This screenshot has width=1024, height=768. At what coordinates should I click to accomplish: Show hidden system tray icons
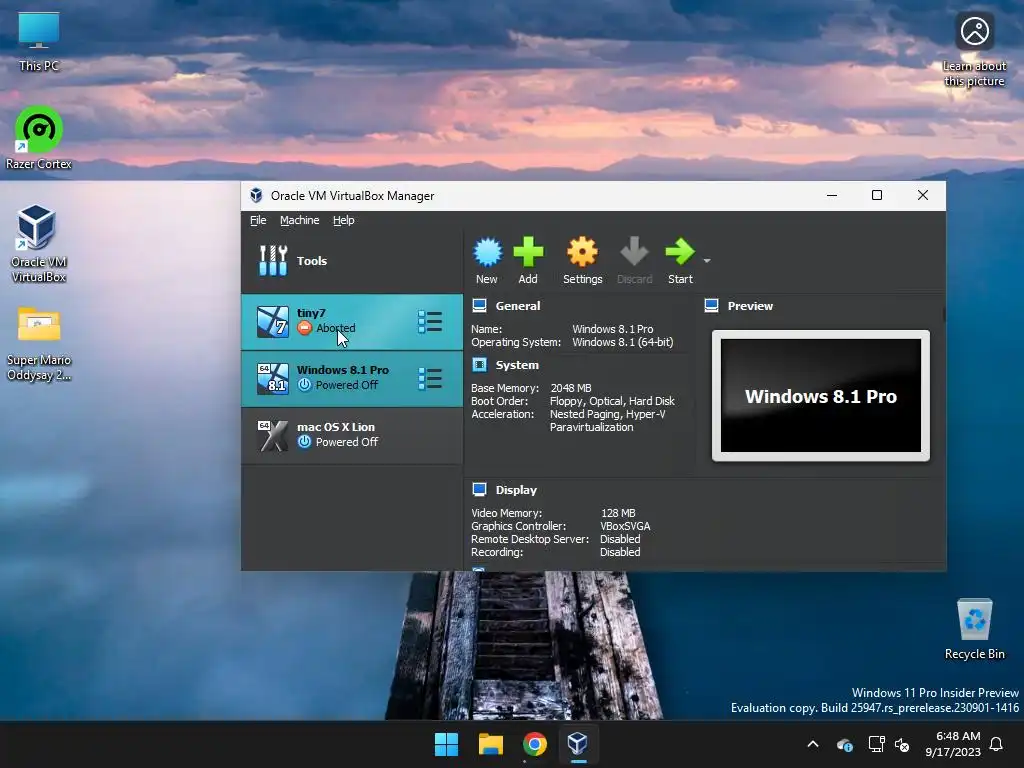click(813, 744)
